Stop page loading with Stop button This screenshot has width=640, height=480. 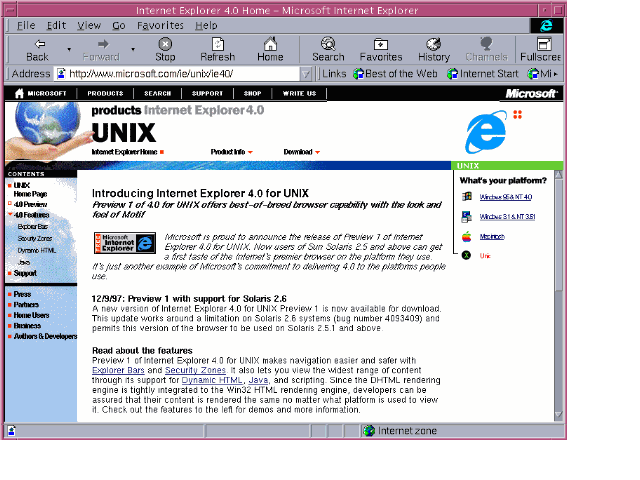[165, 49]
